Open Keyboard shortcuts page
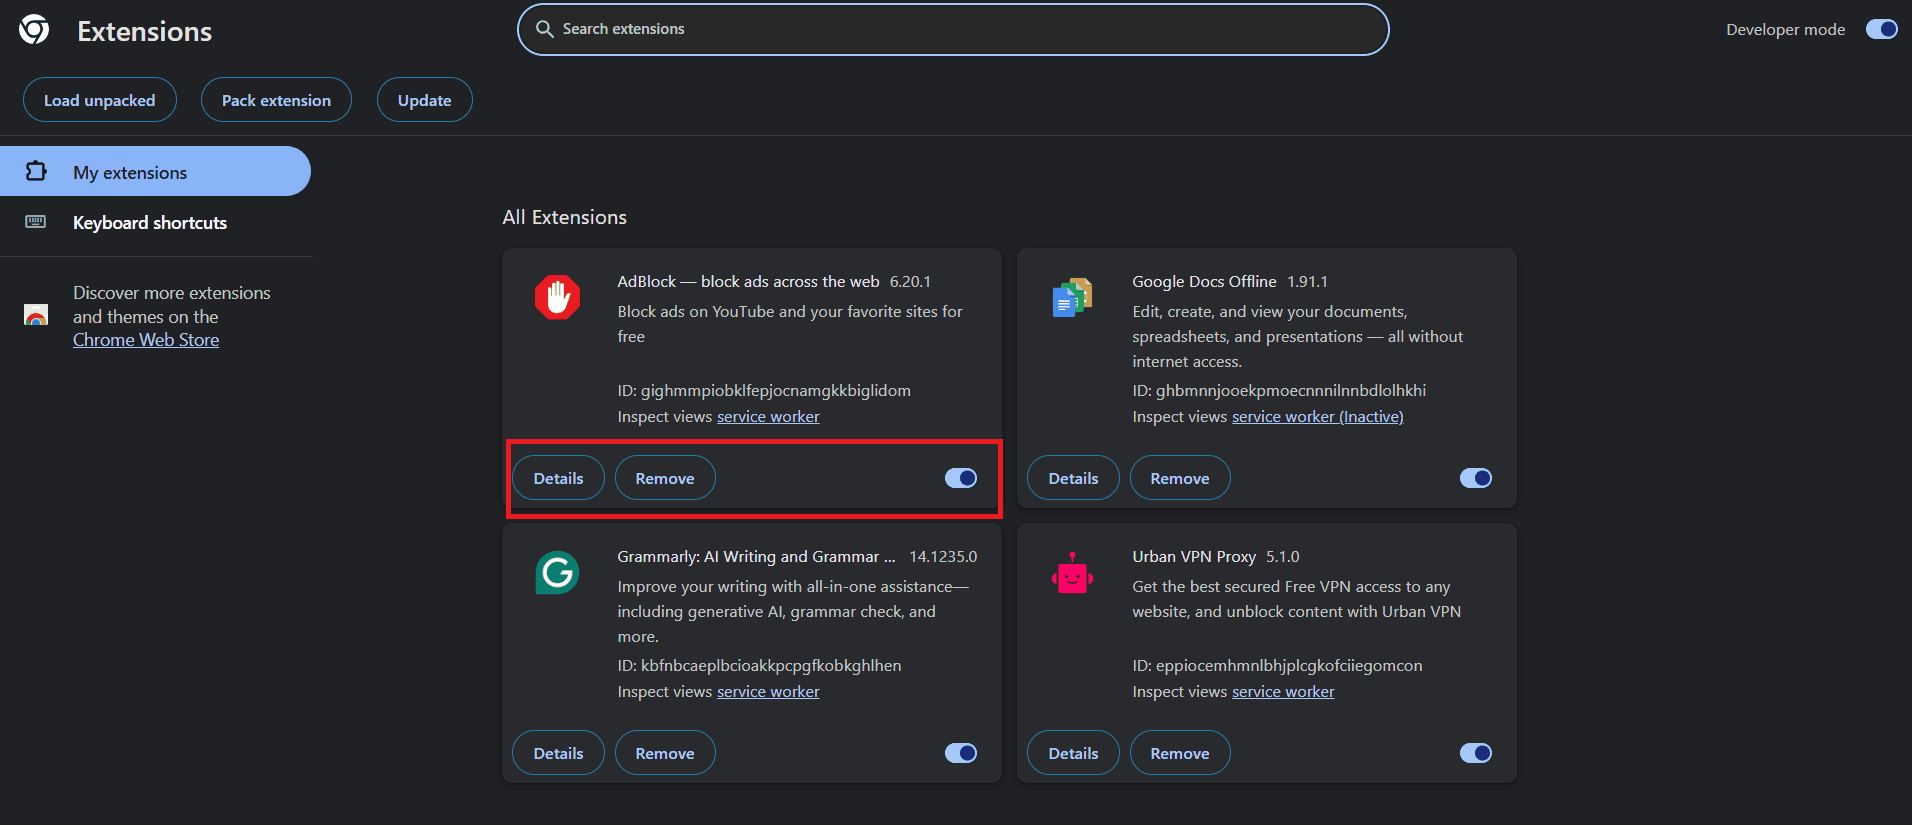This screenshot has width=1912, height=825. pos(150,222)
